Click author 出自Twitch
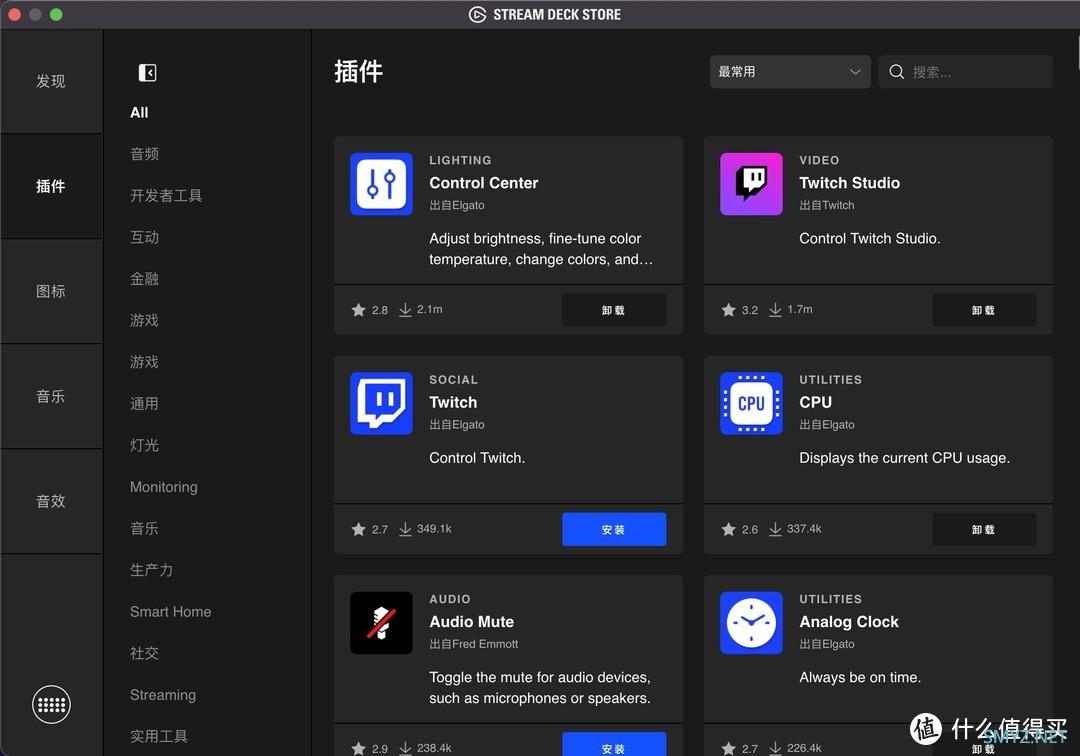The height and width of the screenshot is (756, 1080). [827, 205]
